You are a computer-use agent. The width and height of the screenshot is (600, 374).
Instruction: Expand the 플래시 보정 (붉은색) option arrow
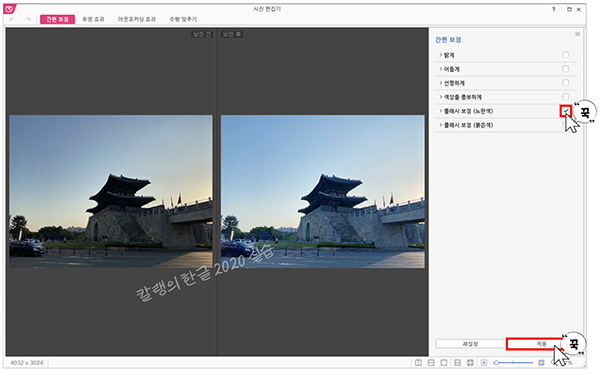[440, 125]
